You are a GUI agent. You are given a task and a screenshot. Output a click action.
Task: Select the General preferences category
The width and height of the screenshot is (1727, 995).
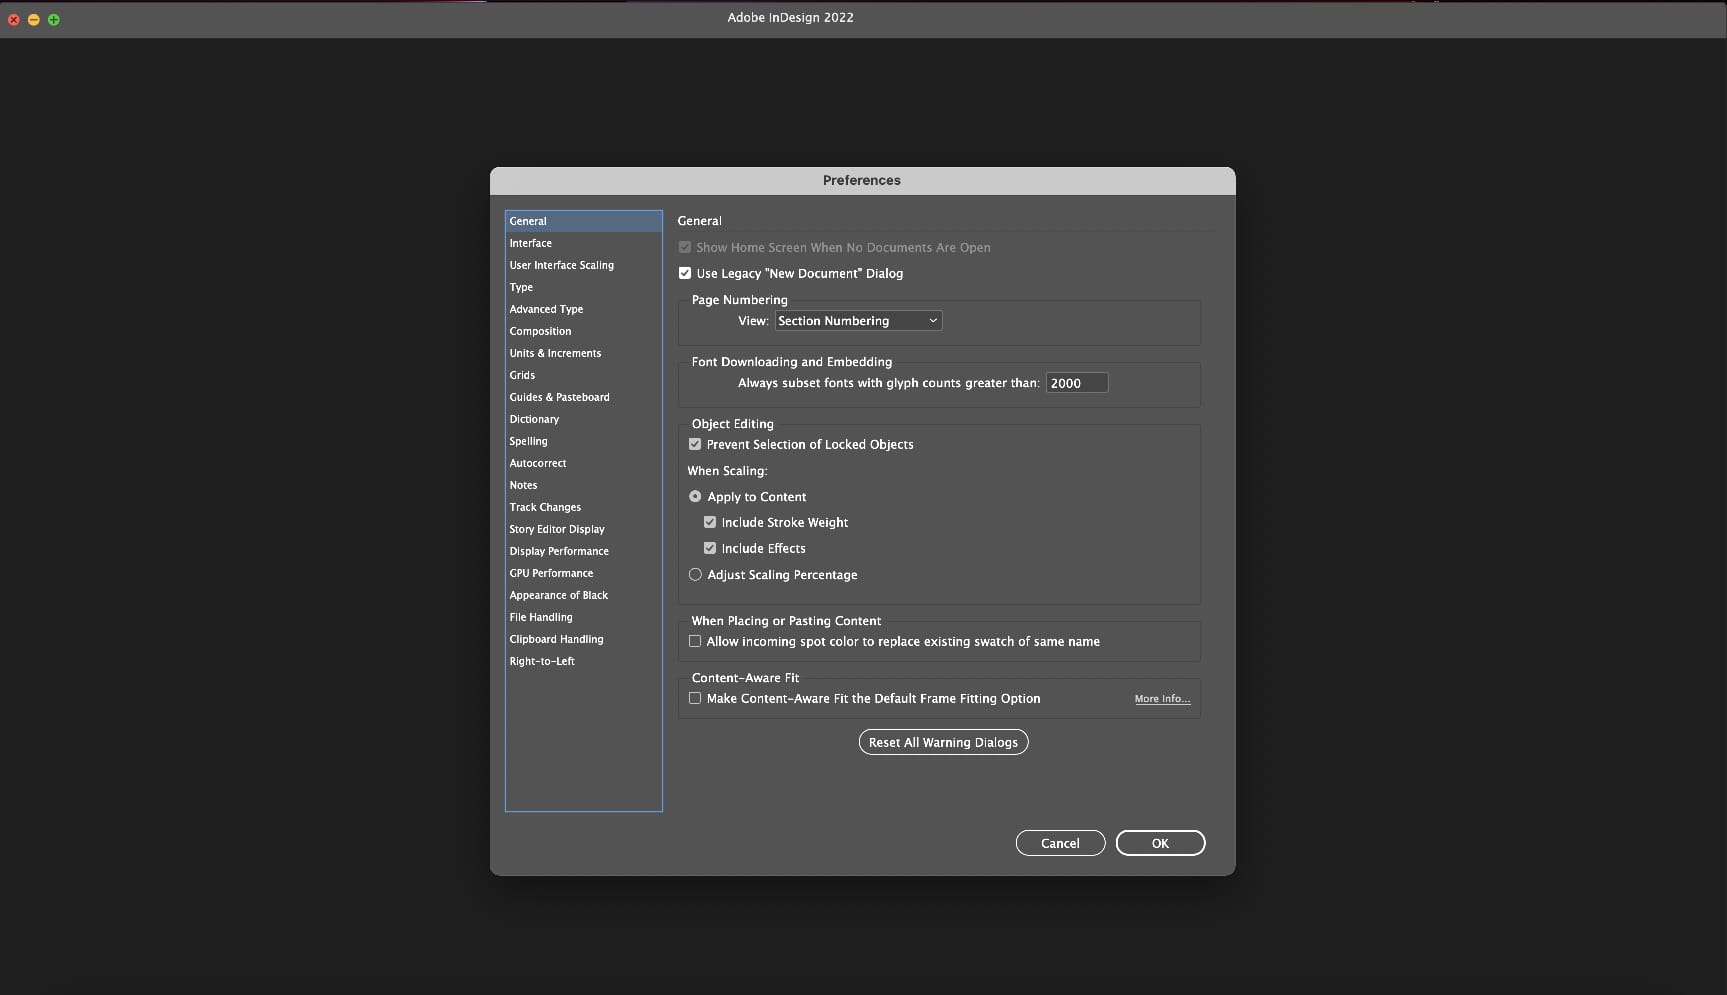pos(584,221)
